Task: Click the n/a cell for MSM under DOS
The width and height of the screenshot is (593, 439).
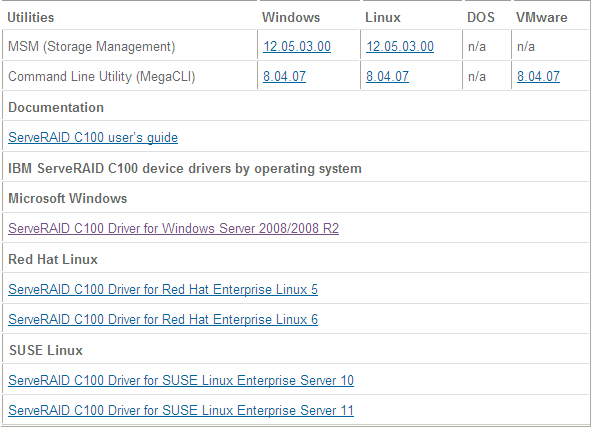Action: point(477,47)
